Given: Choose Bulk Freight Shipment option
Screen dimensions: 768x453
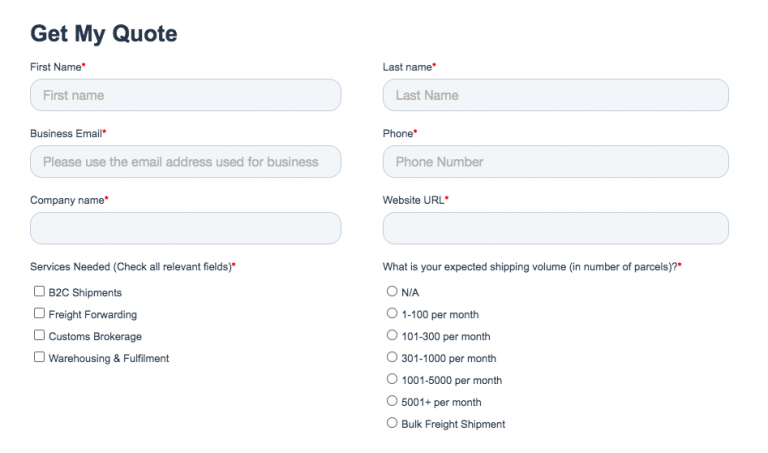Looking at the screenshot, I should point(392,424).
